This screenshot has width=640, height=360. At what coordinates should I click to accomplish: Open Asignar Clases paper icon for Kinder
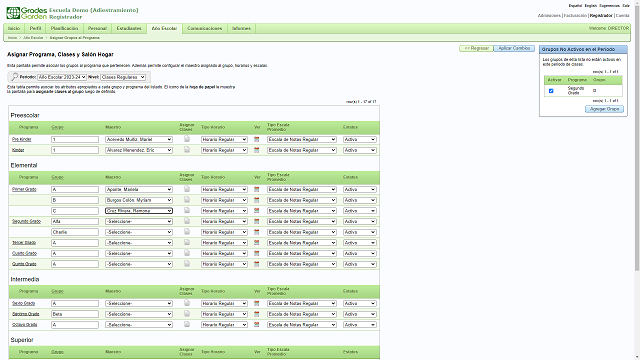187,149
